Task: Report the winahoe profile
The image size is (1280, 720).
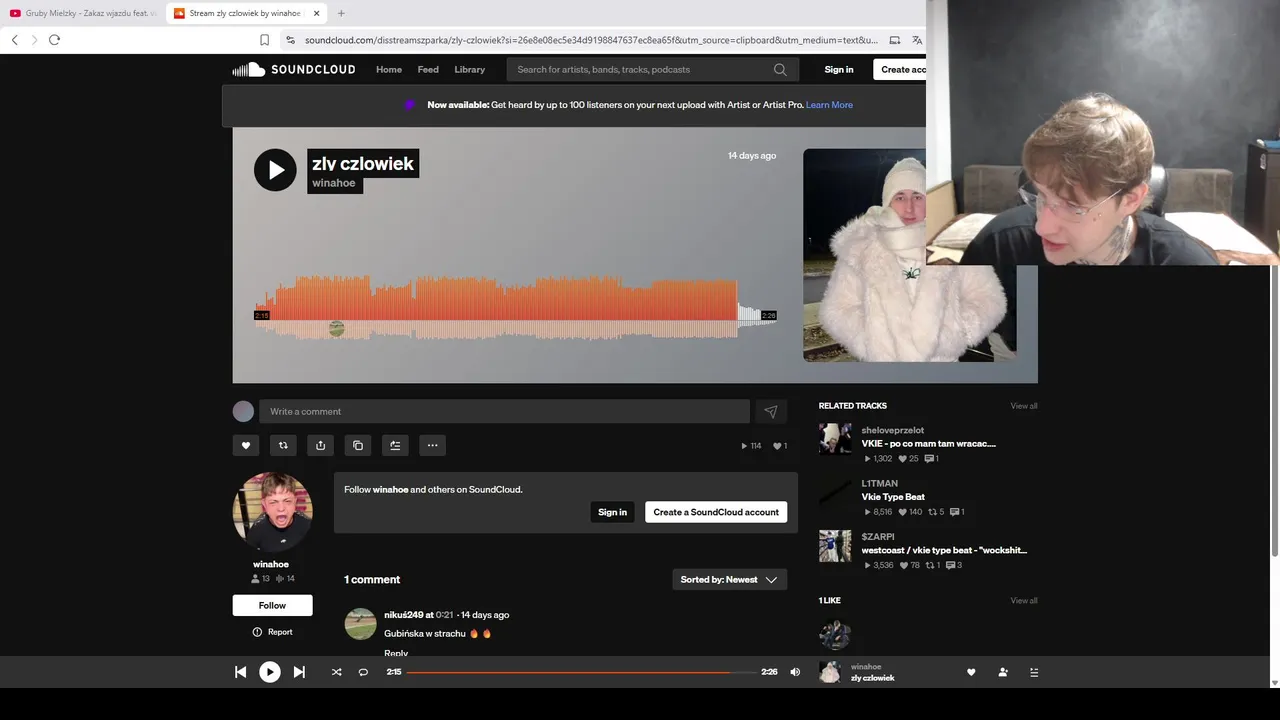Action: [272, 632]
